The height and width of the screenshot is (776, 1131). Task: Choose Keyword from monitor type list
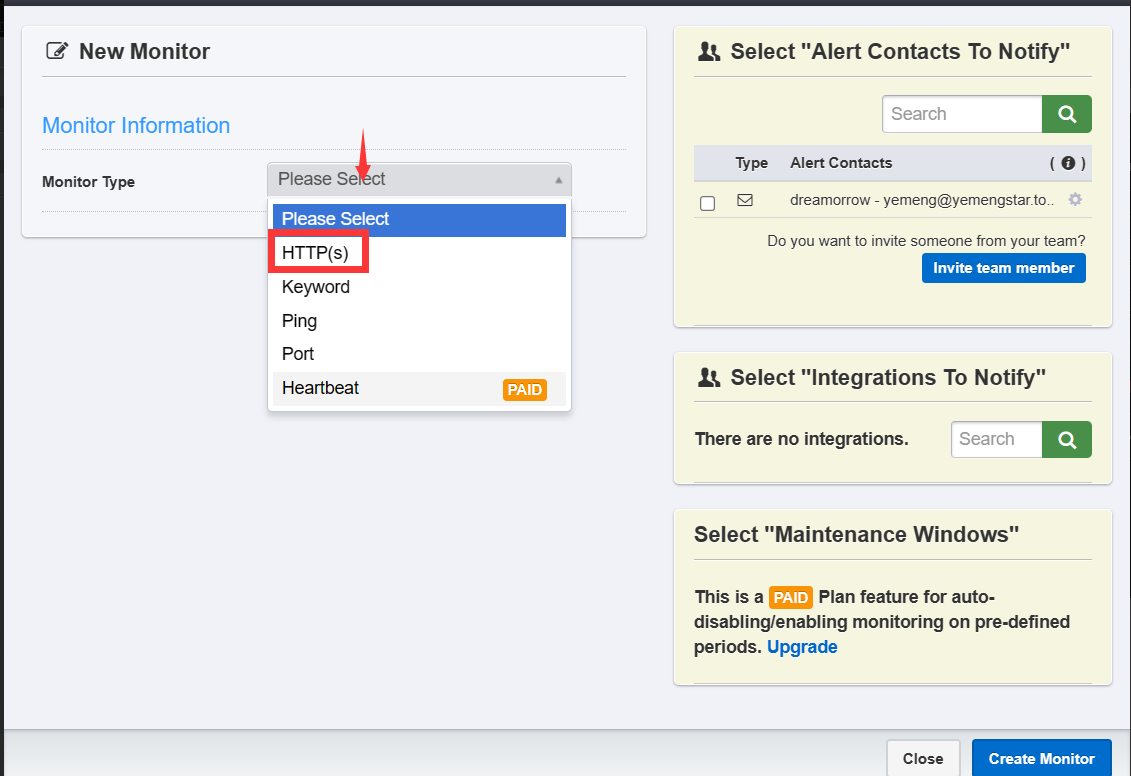[x=316, y=287]
